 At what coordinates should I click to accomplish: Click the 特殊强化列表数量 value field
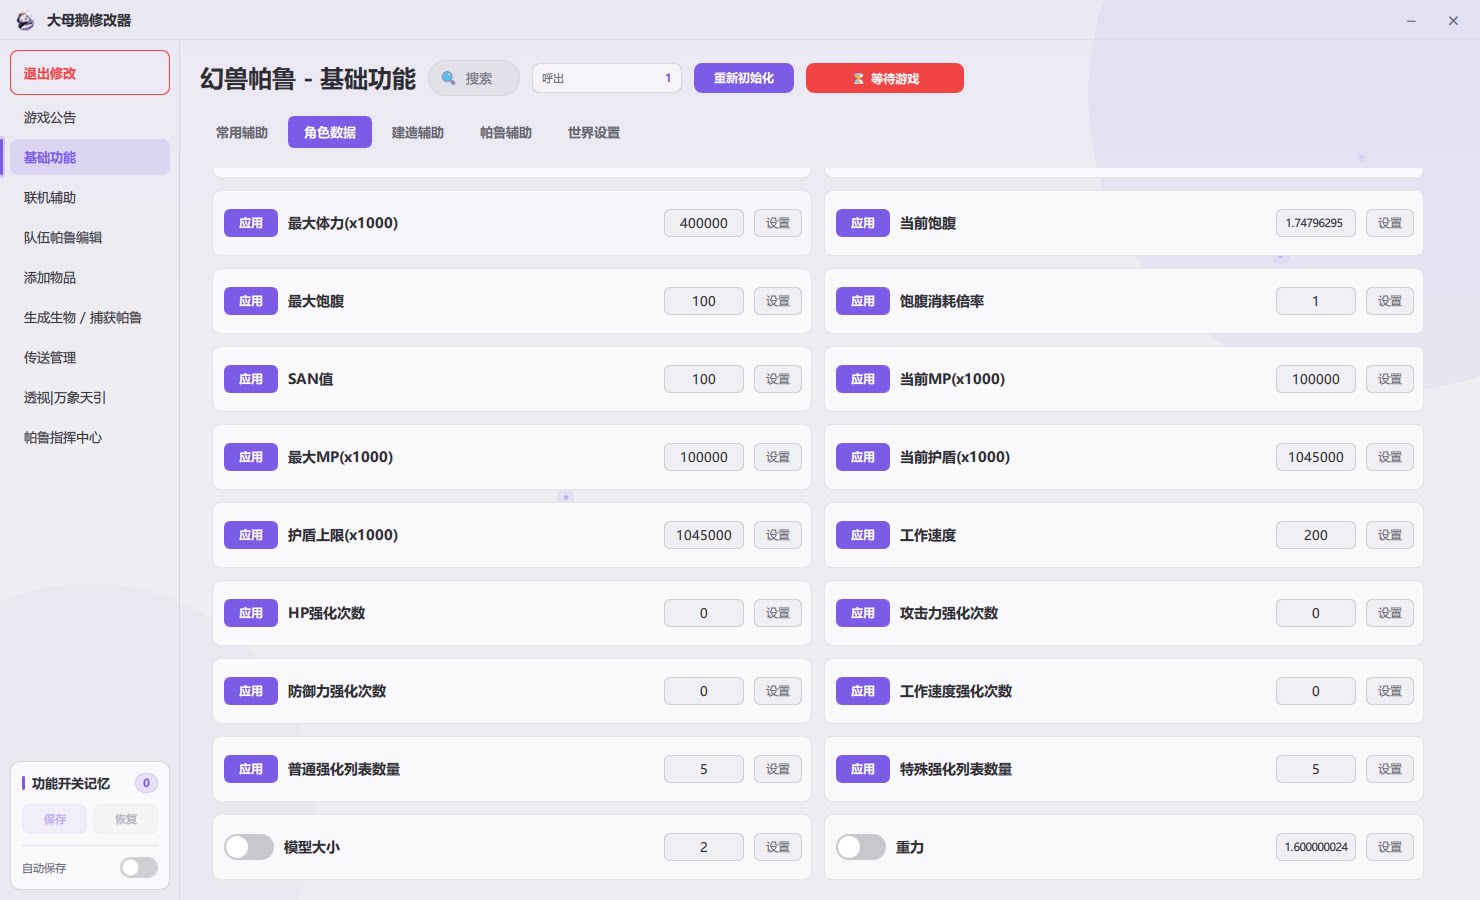[x=1316, y=769]
